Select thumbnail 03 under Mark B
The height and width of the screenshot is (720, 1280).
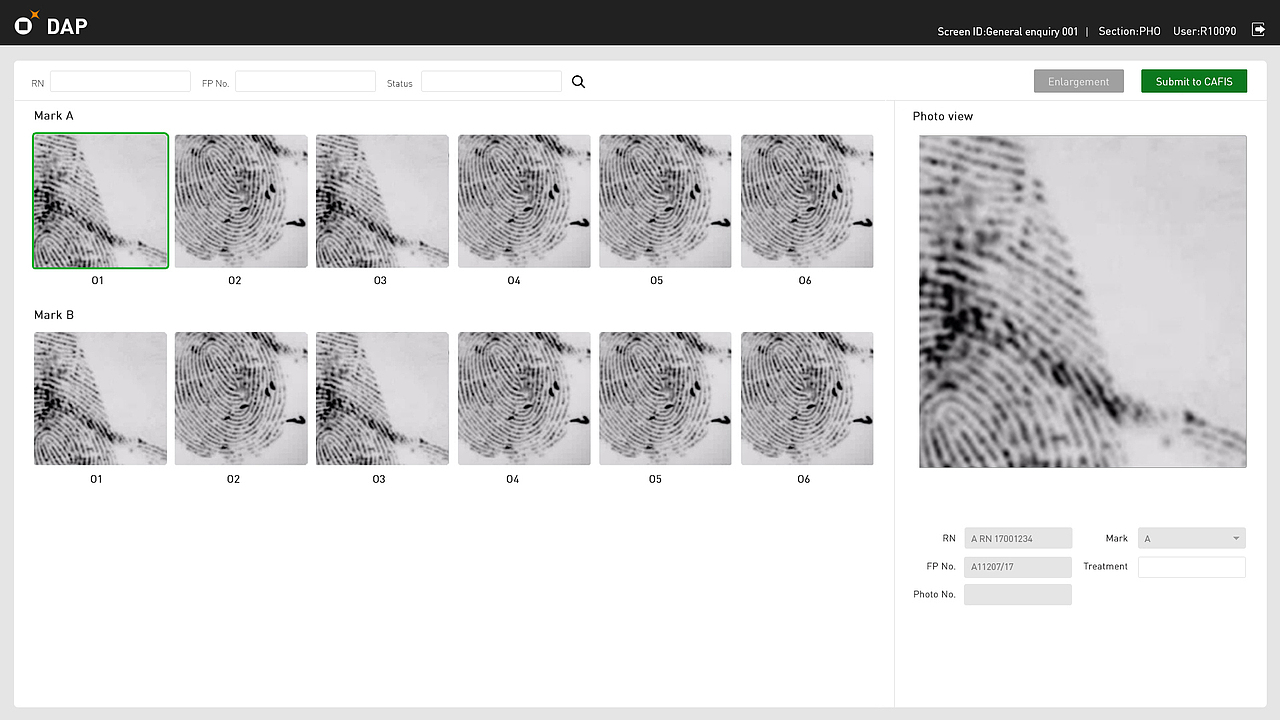[382, 398]
